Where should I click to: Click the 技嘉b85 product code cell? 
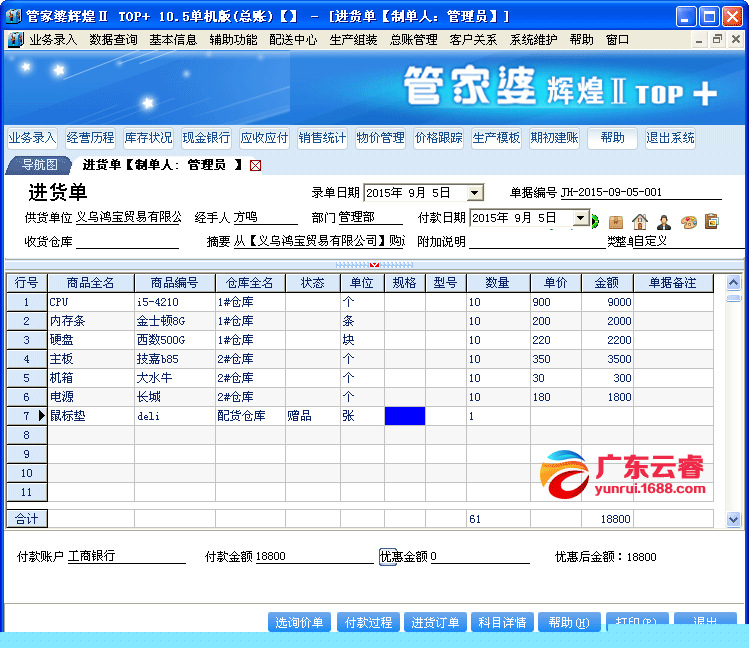[x=175, y=359]
